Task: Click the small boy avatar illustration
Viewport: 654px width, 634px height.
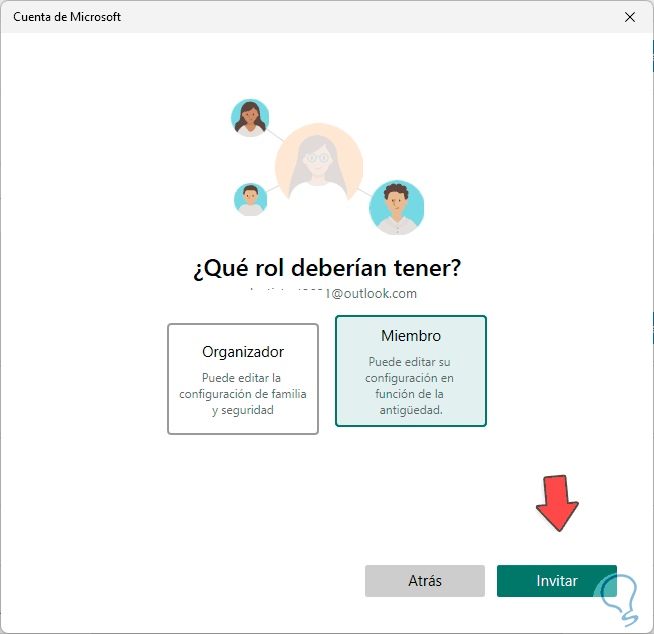Action: coord(250,199)
